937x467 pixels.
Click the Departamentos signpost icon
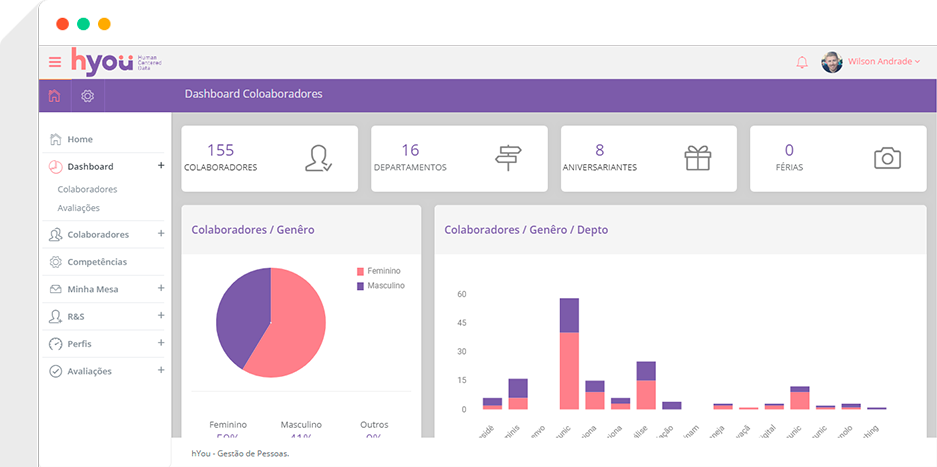click(508, 158)
